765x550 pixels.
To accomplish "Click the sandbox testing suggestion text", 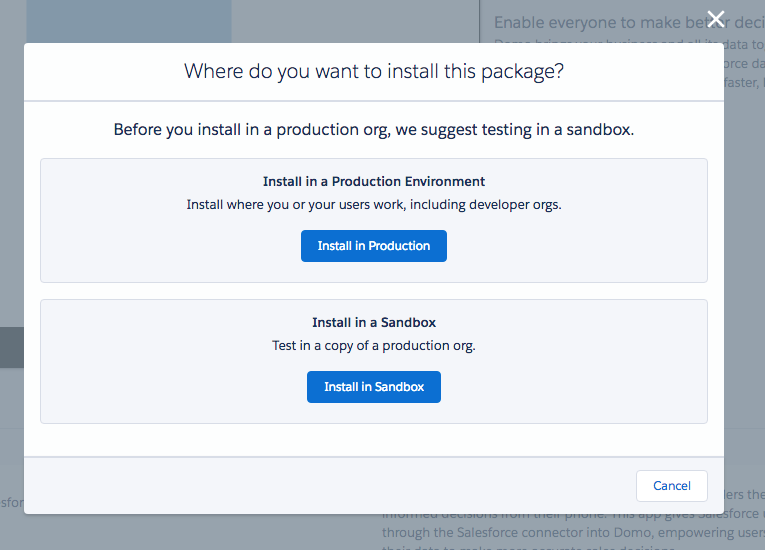I will [x=373, y=130].
